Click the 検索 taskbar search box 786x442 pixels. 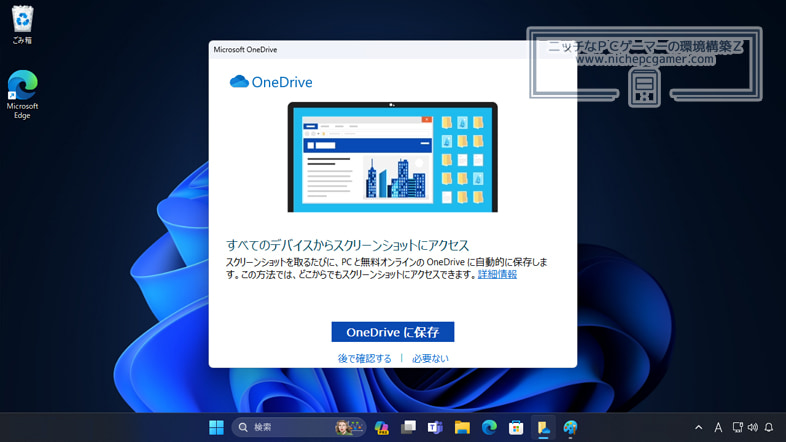point(299,427)
